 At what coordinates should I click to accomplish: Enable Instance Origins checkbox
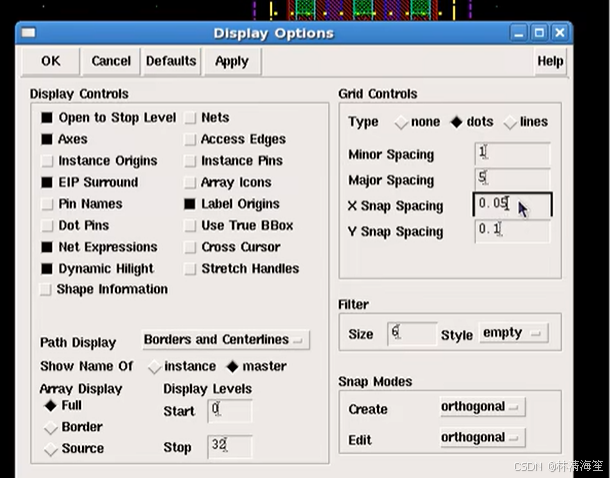coord(47,161)
